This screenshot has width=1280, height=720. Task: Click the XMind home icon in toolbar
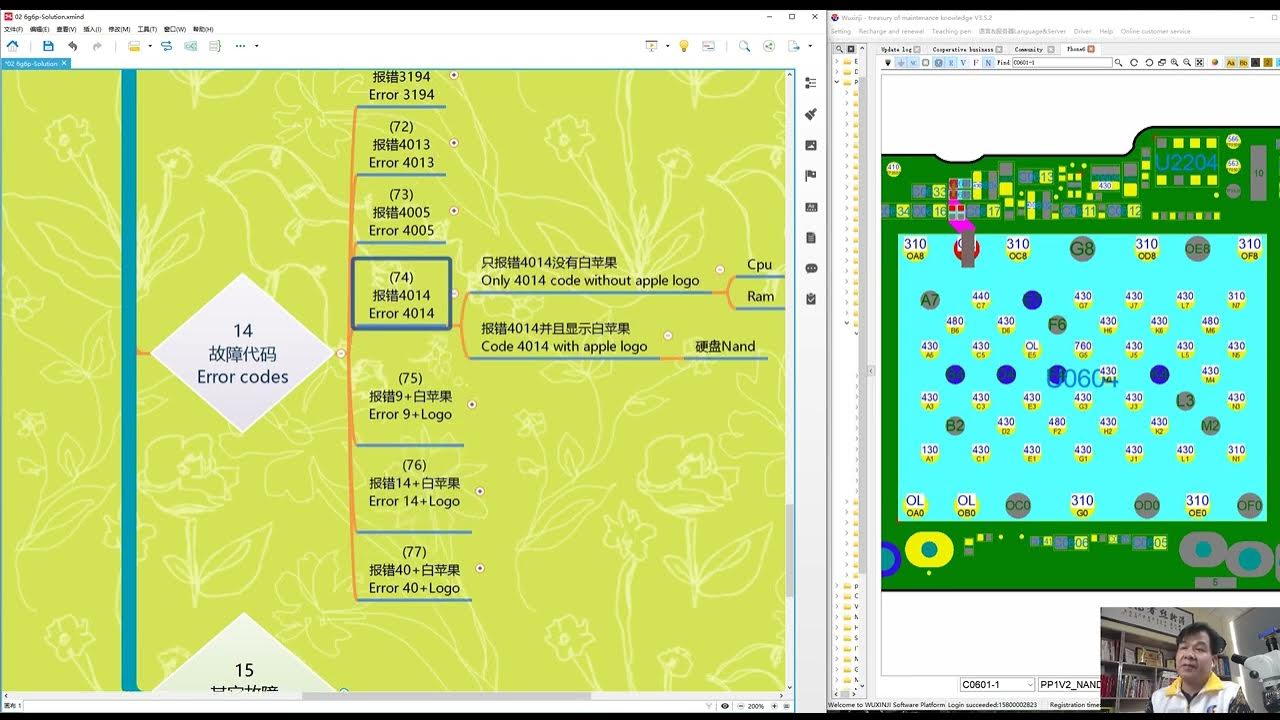coord(13,46)
